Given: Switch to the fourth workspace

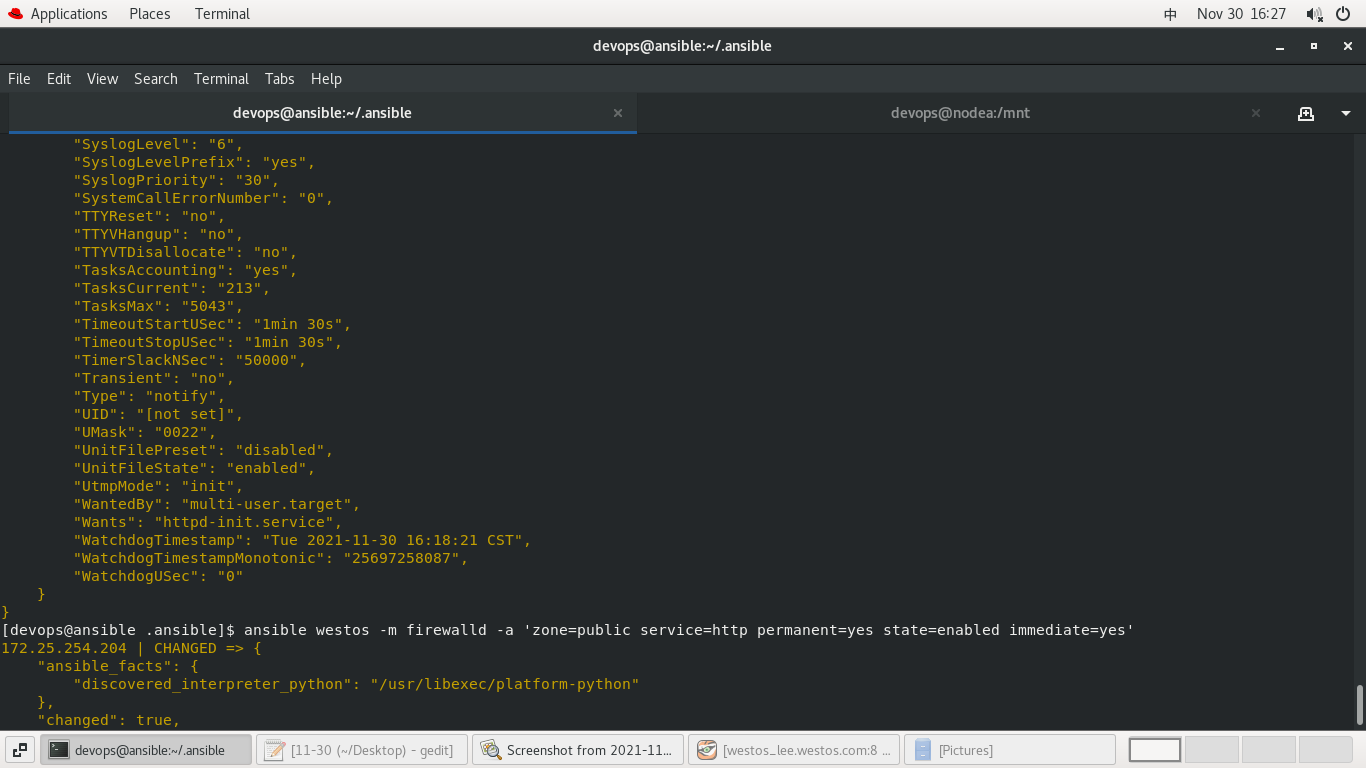Looking at the screenshot, I should point(1326,750).
